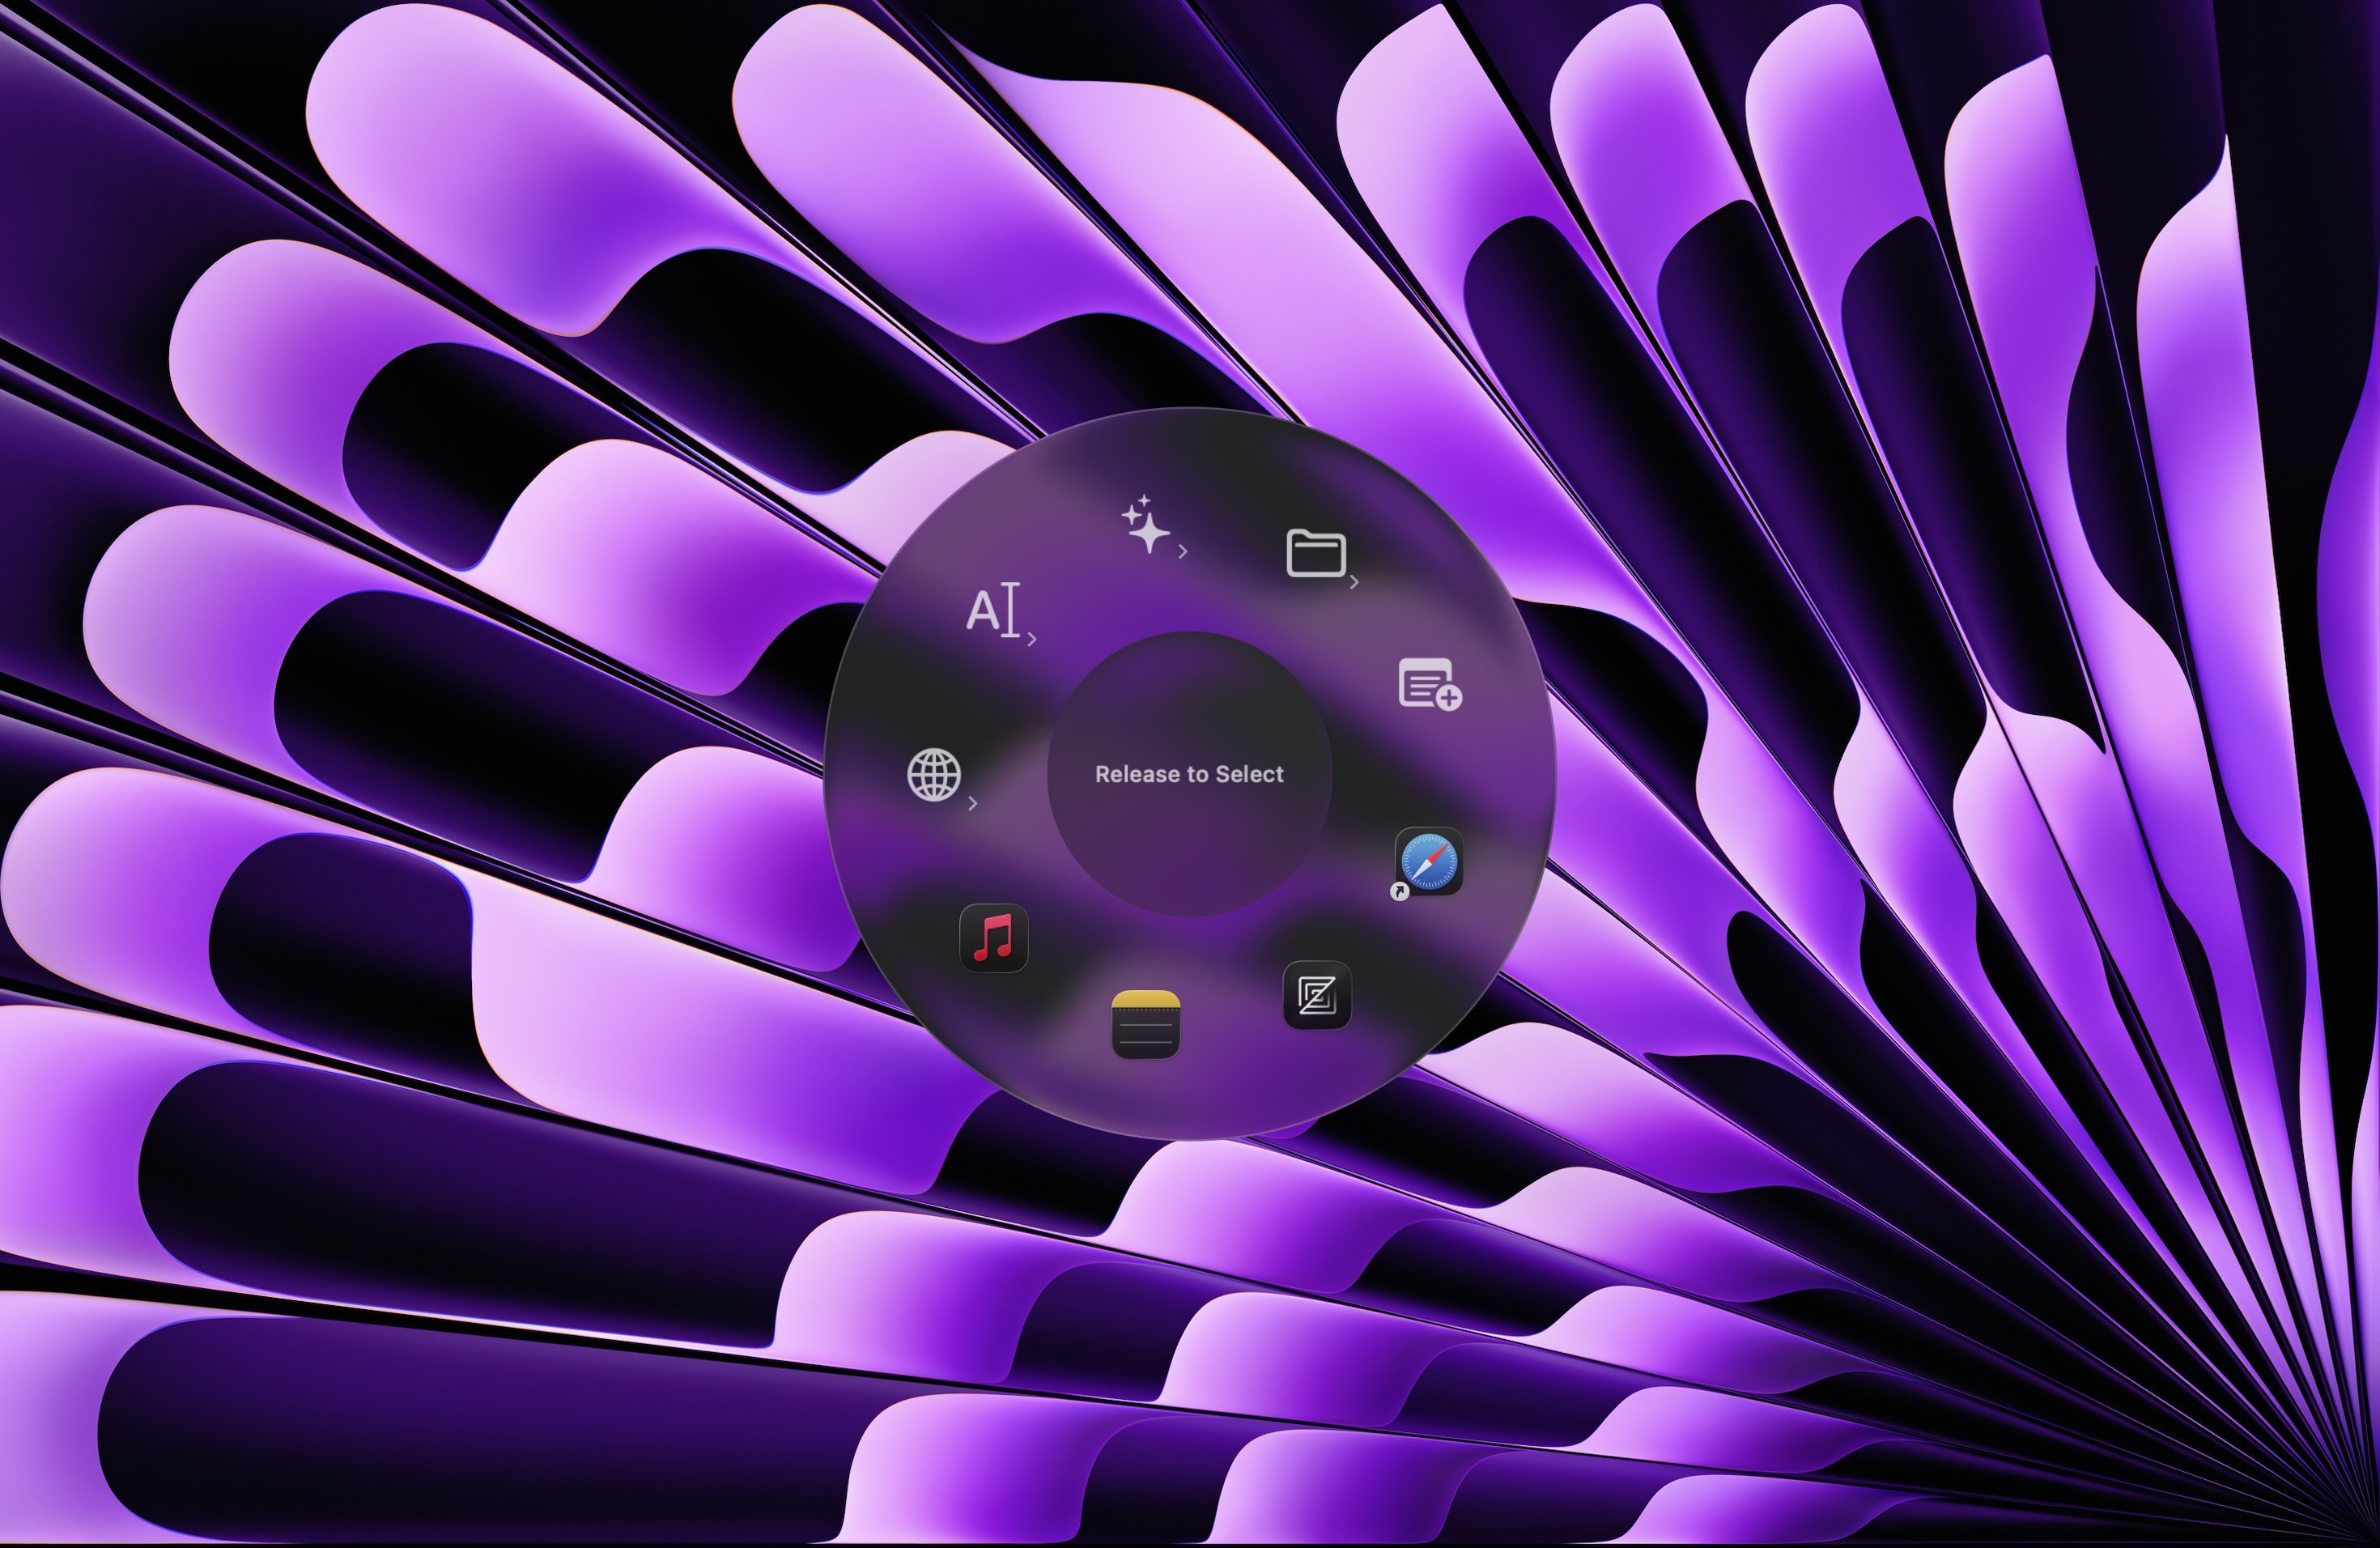Click the alias arrow badge on Safari

(x=1400, y=891)
